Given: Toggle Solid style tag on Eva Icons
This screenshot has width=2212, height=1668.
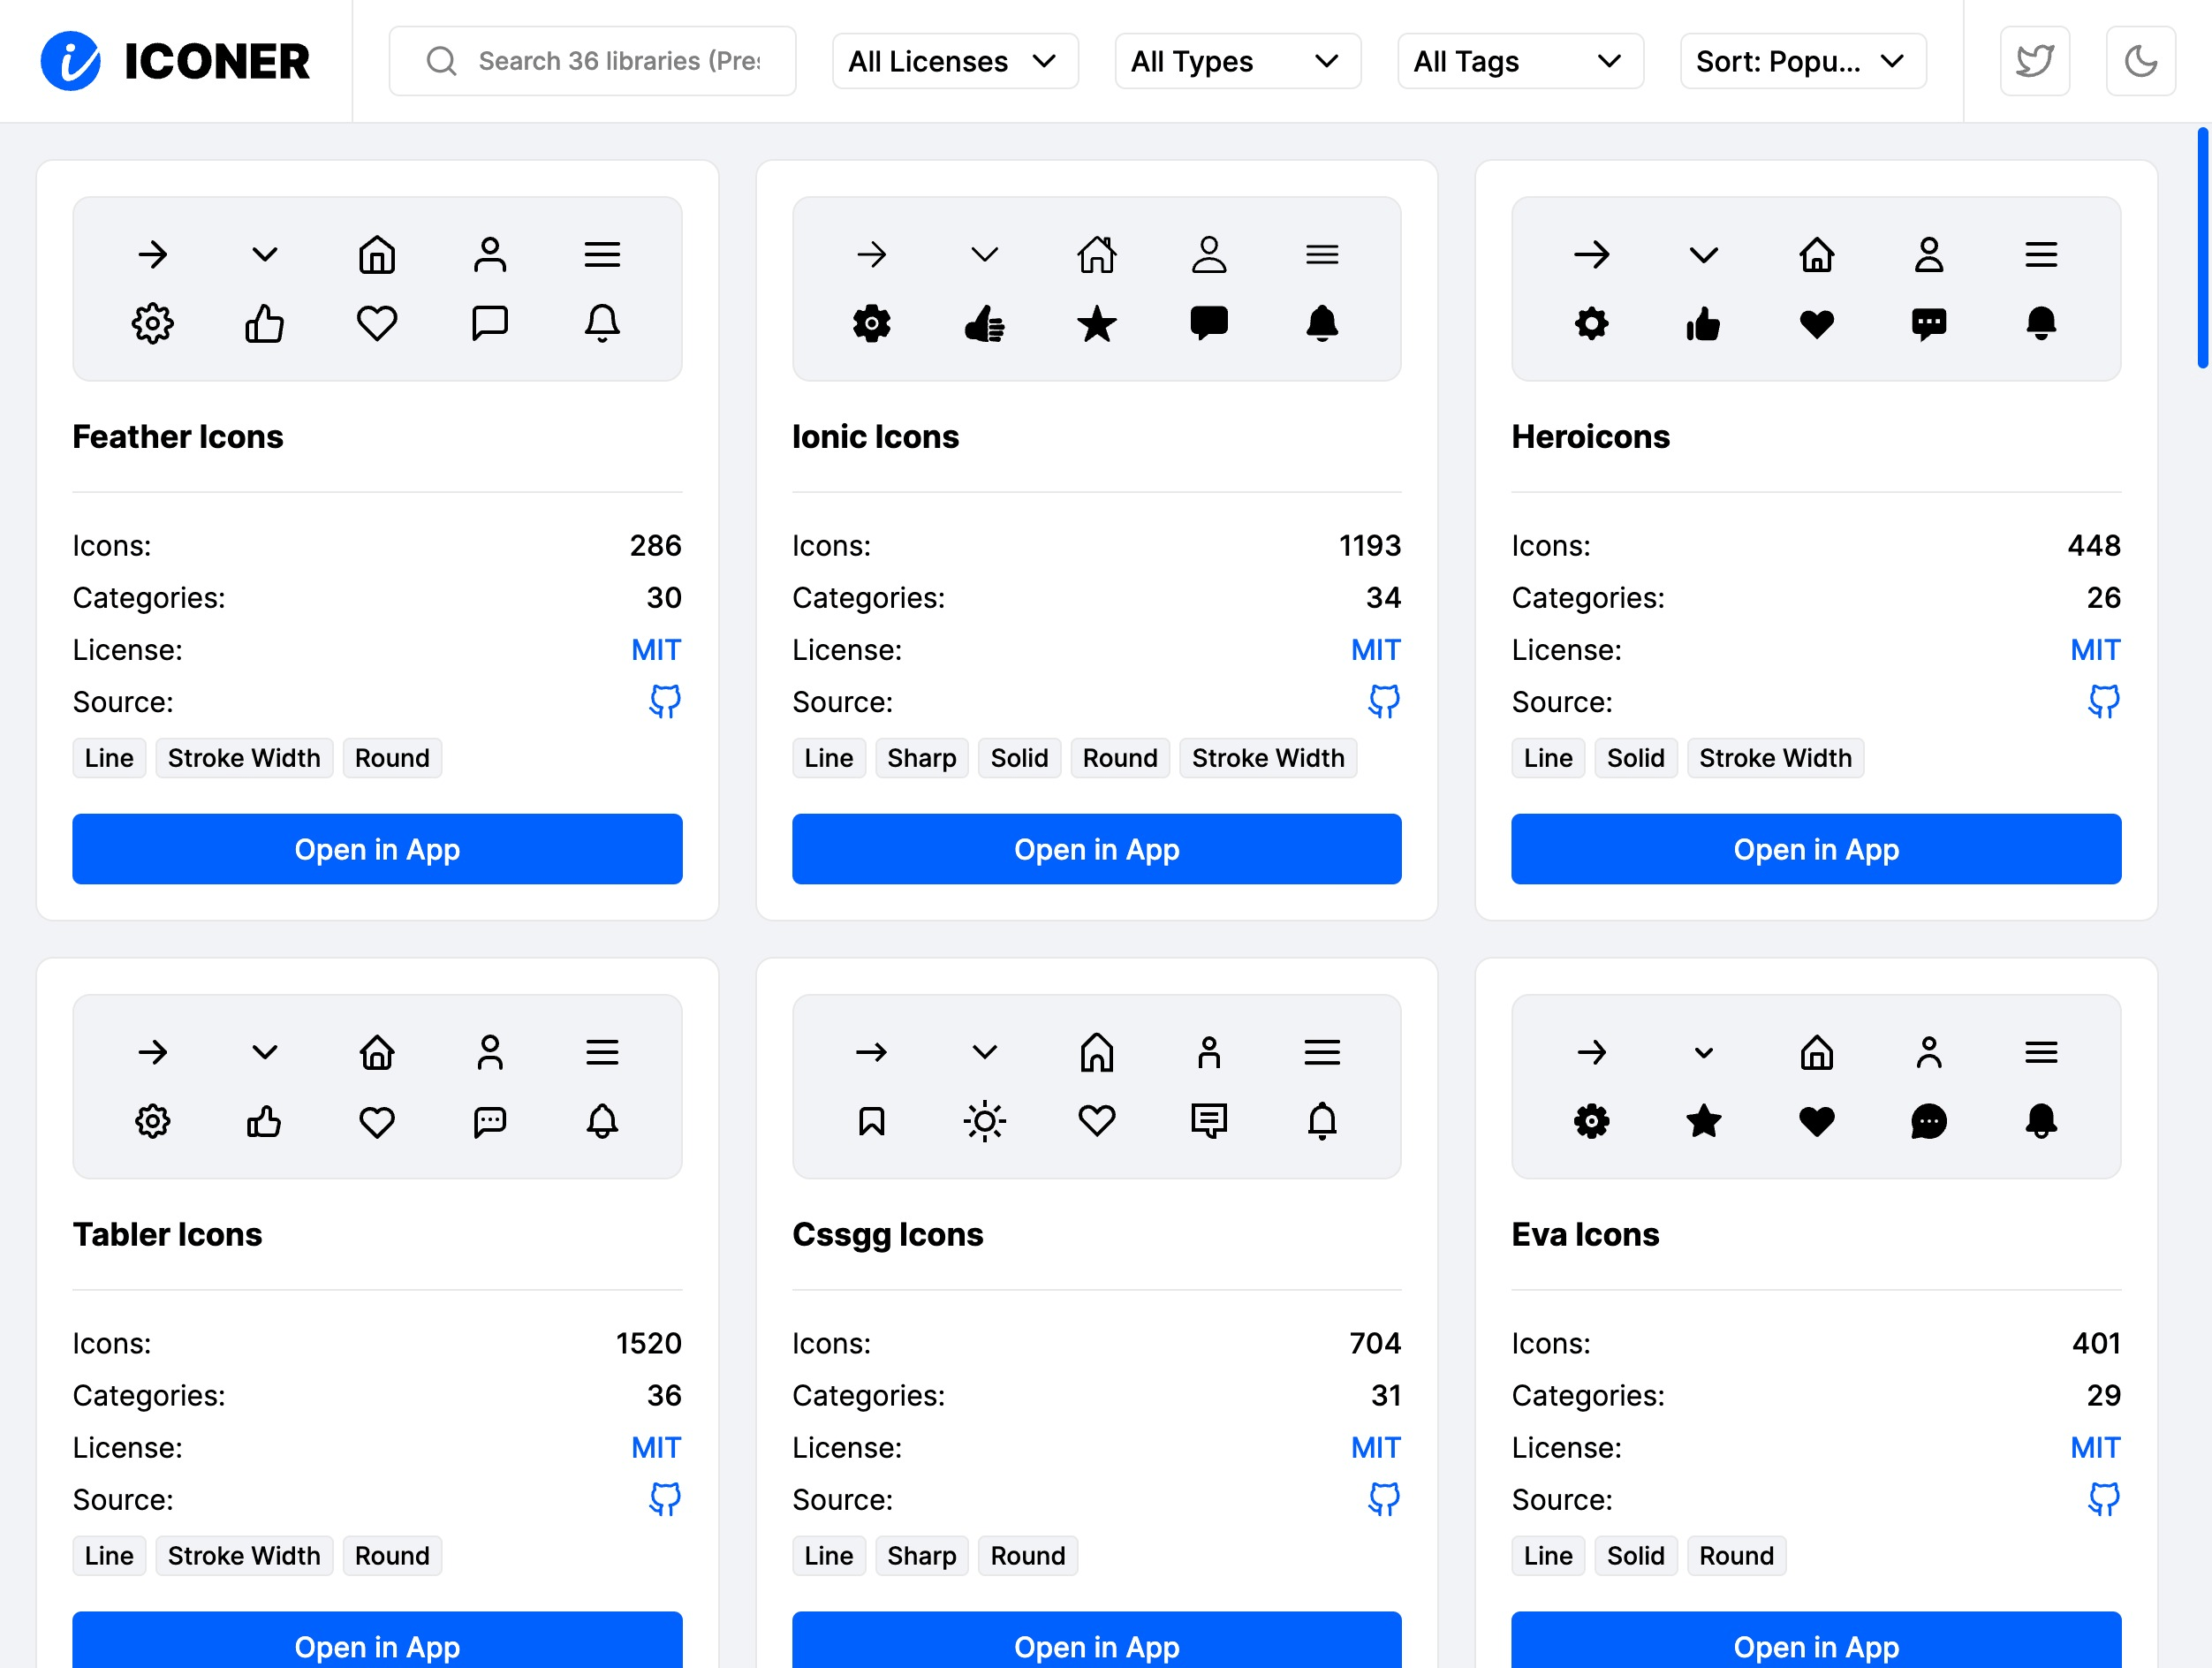Looking at the screenshot, I should [x=1634, y=1556].
